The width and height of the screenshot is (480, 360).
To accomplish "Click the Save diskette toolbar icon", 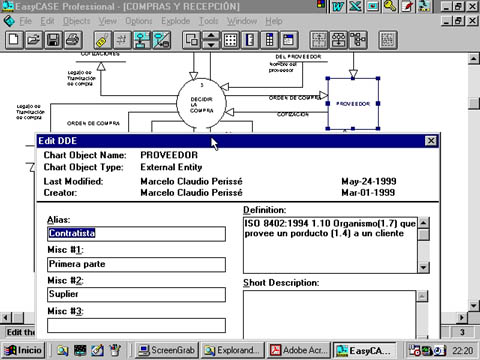I will point(53,40).
